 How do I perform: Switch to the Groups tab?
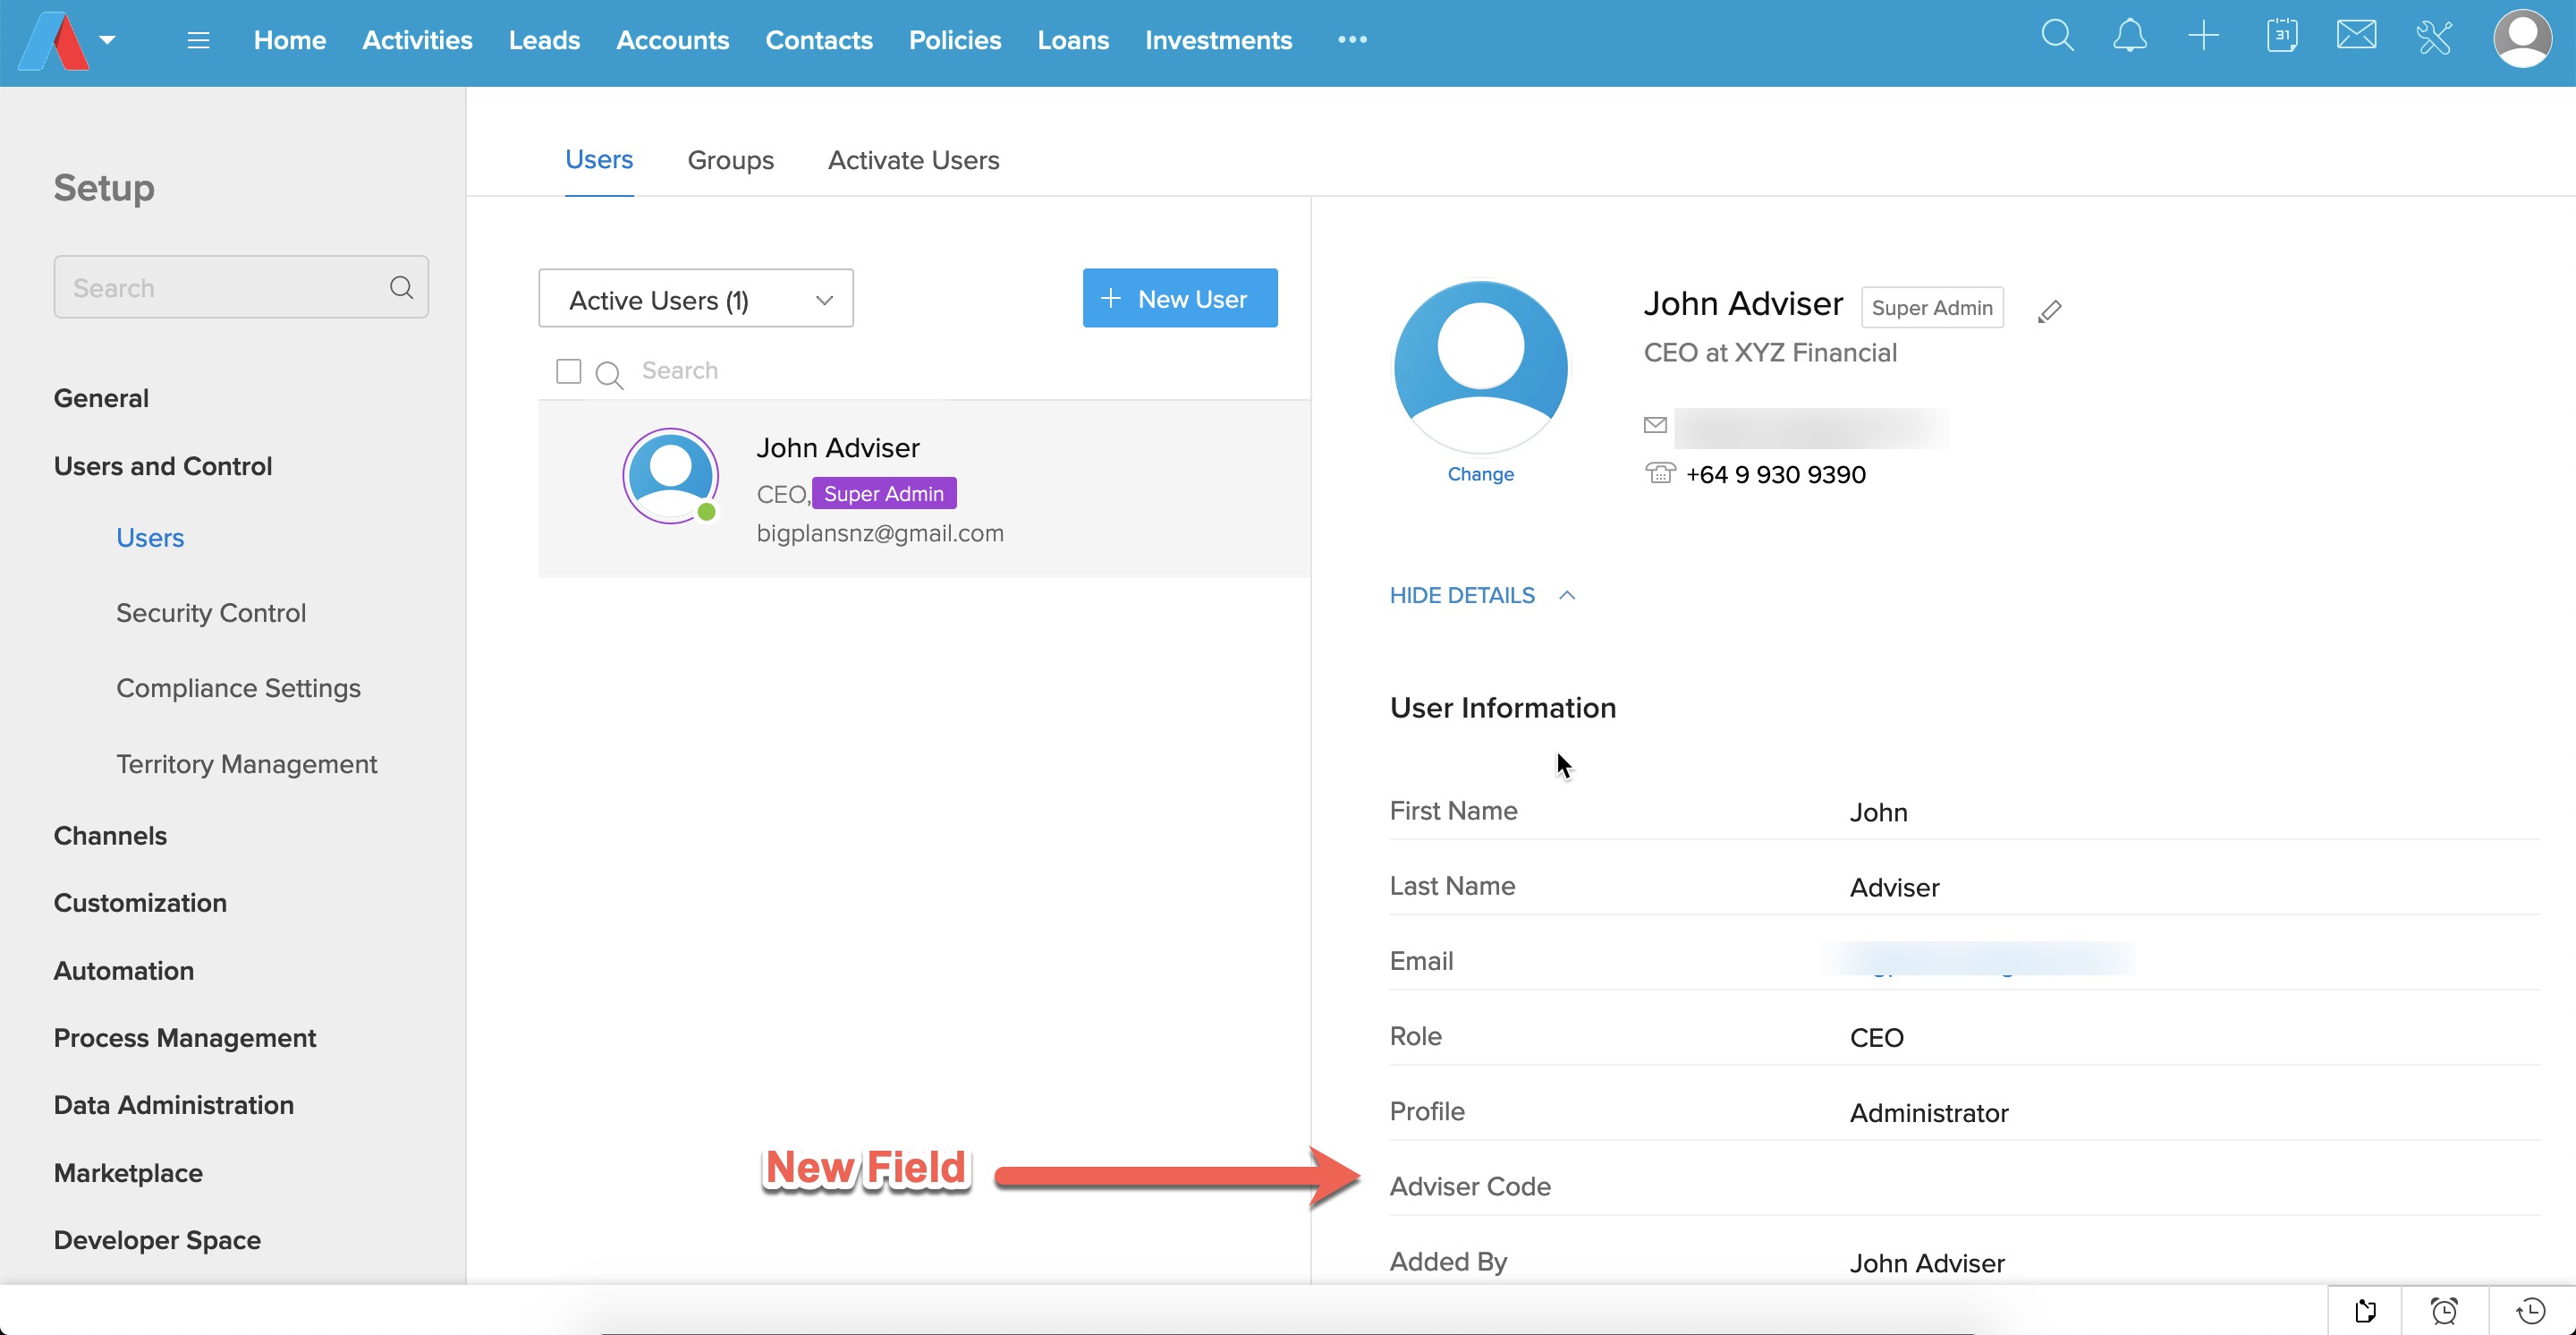click(x=730, y=160)
